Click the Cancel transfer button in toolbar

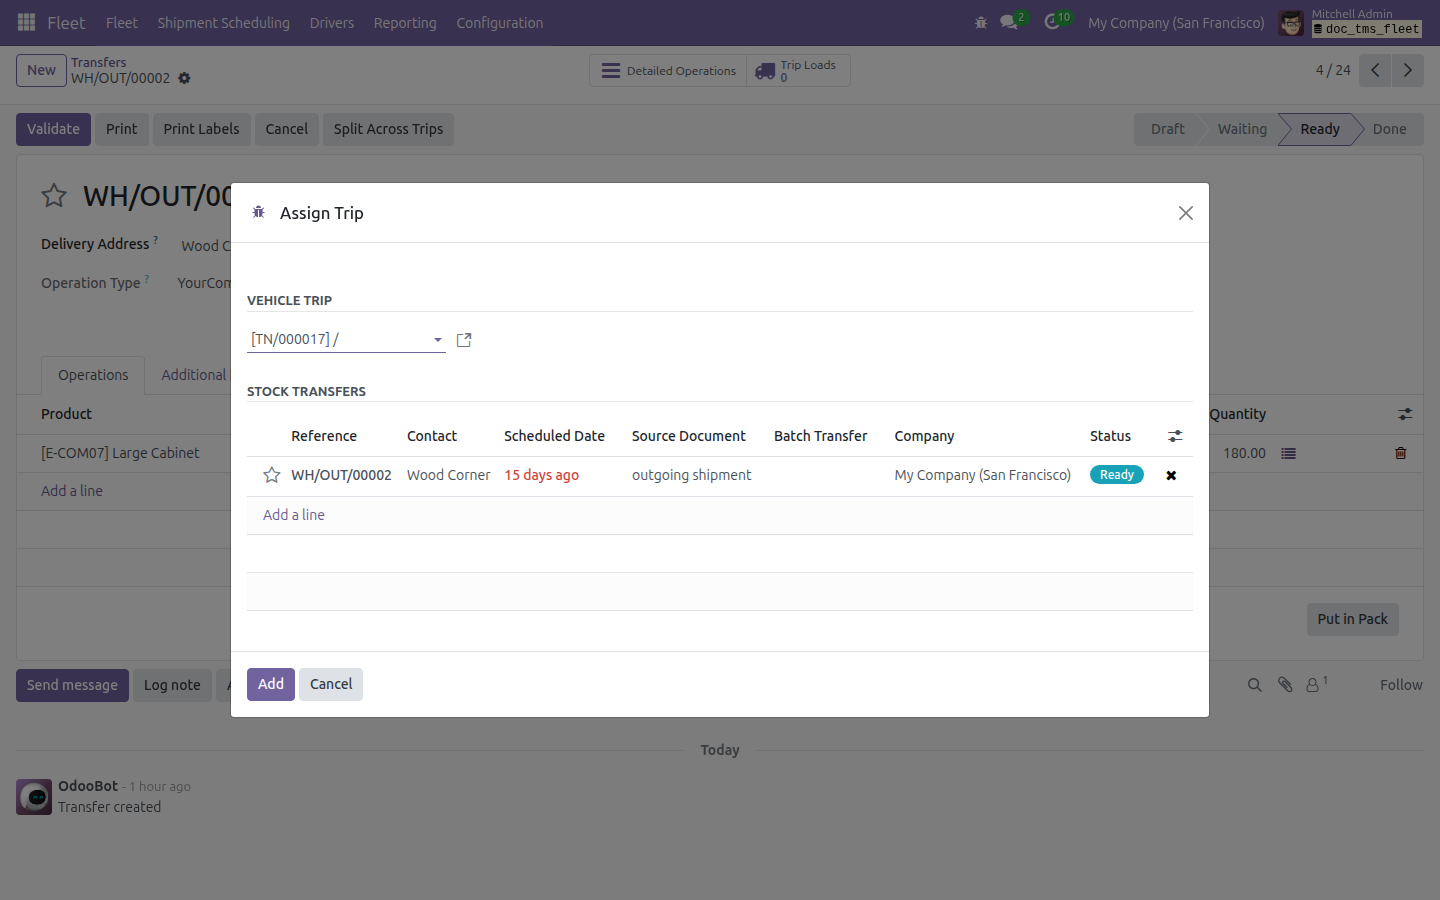click(286, 129)
